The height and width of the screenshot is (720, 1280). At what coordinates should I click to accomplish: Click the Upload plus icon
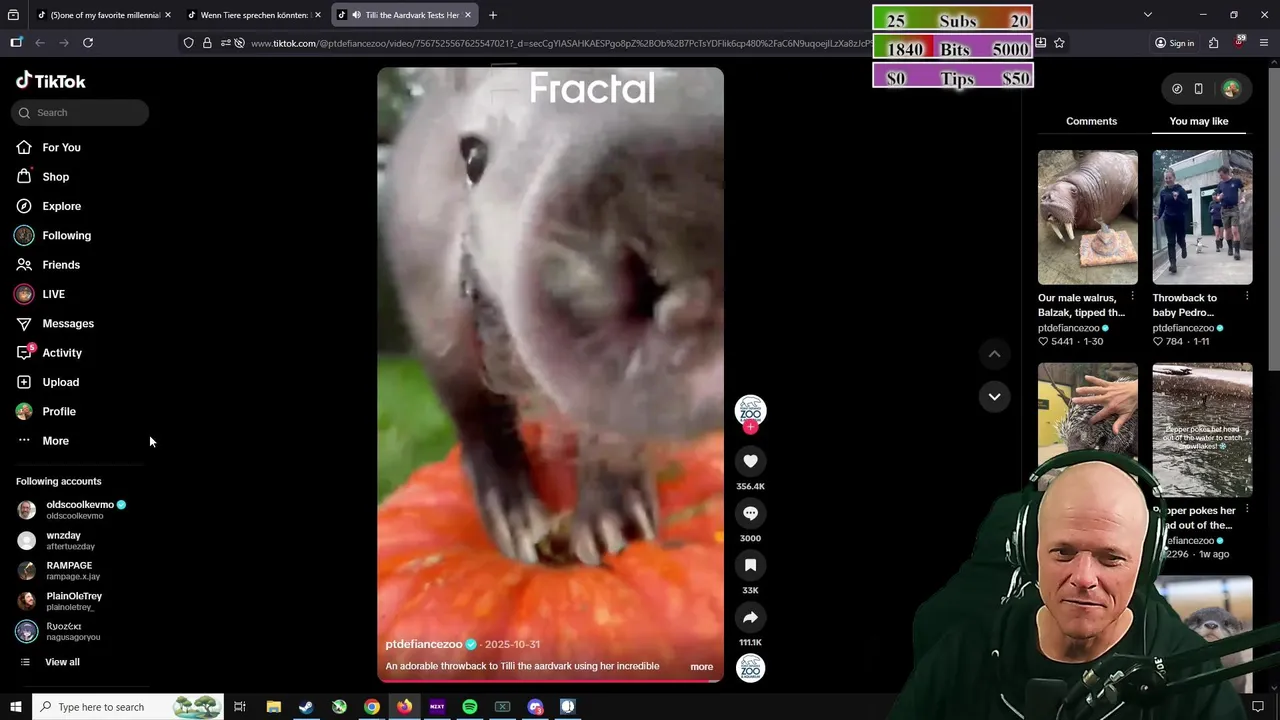click(24, 382)
